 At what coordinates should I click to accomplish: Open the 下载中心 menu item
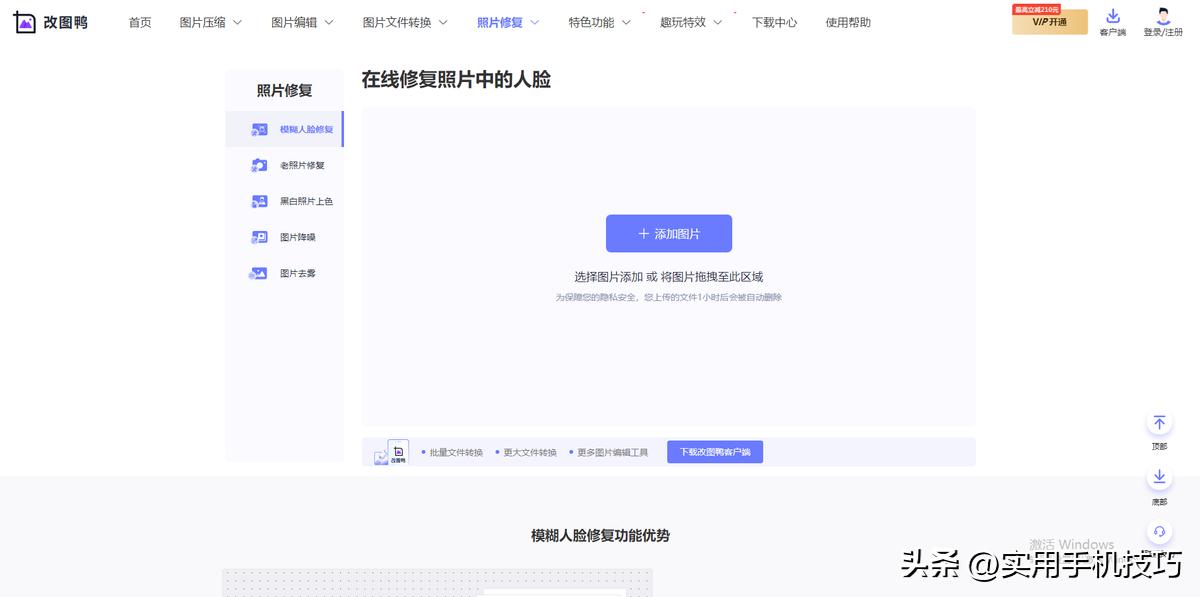pos(775,22)
